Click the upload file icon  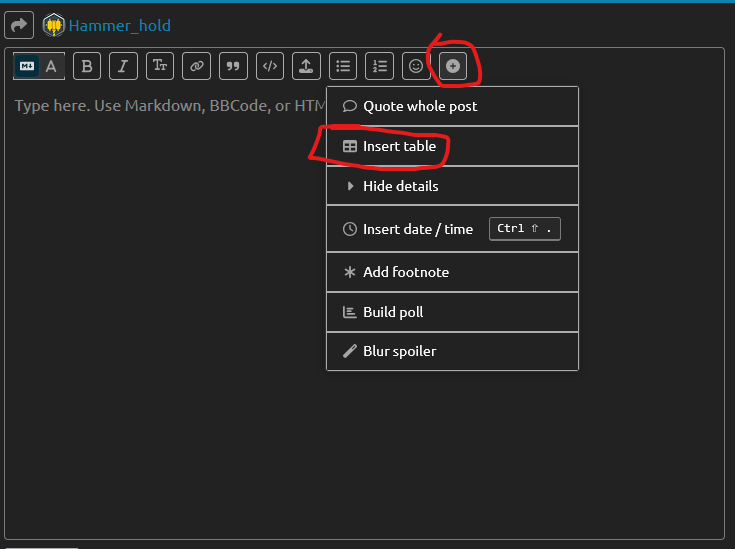[x=306, y=66]
